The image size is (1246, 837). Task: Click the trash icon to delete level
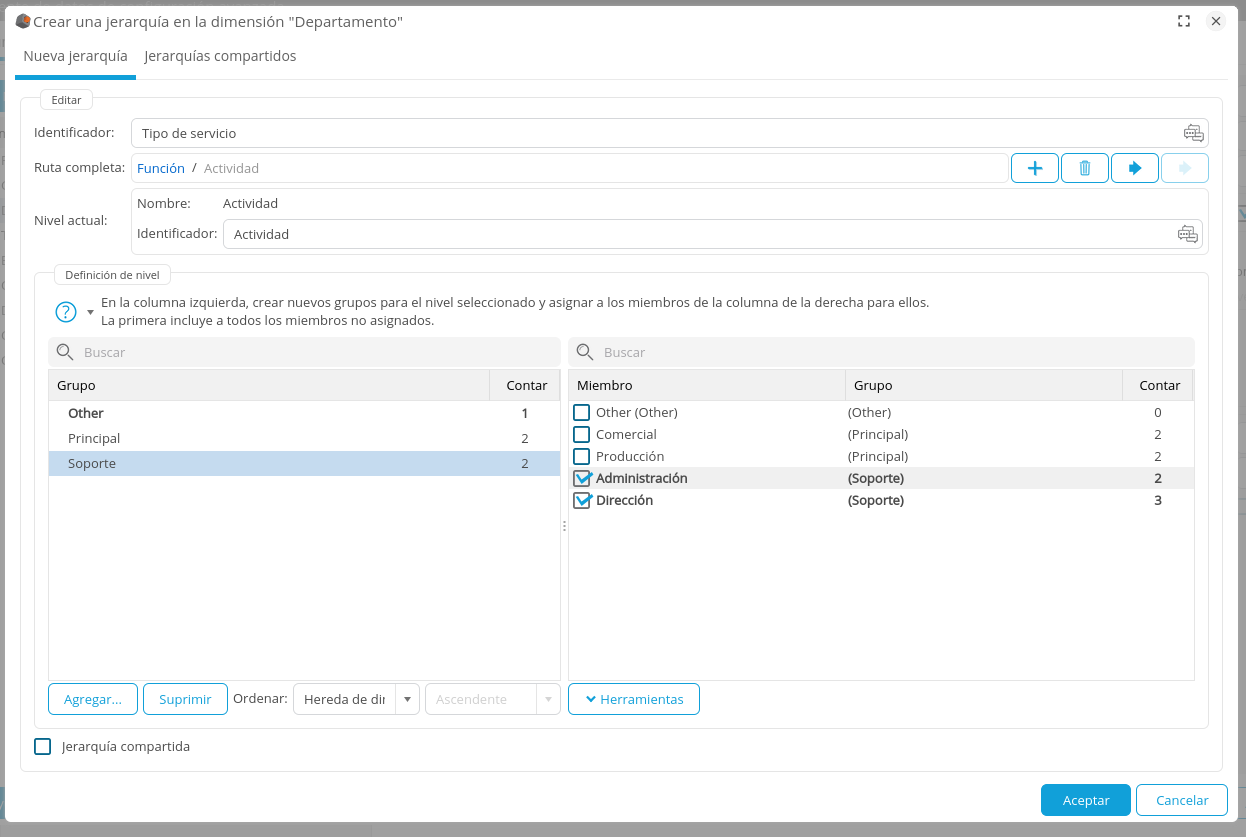tap(1084, 168)
